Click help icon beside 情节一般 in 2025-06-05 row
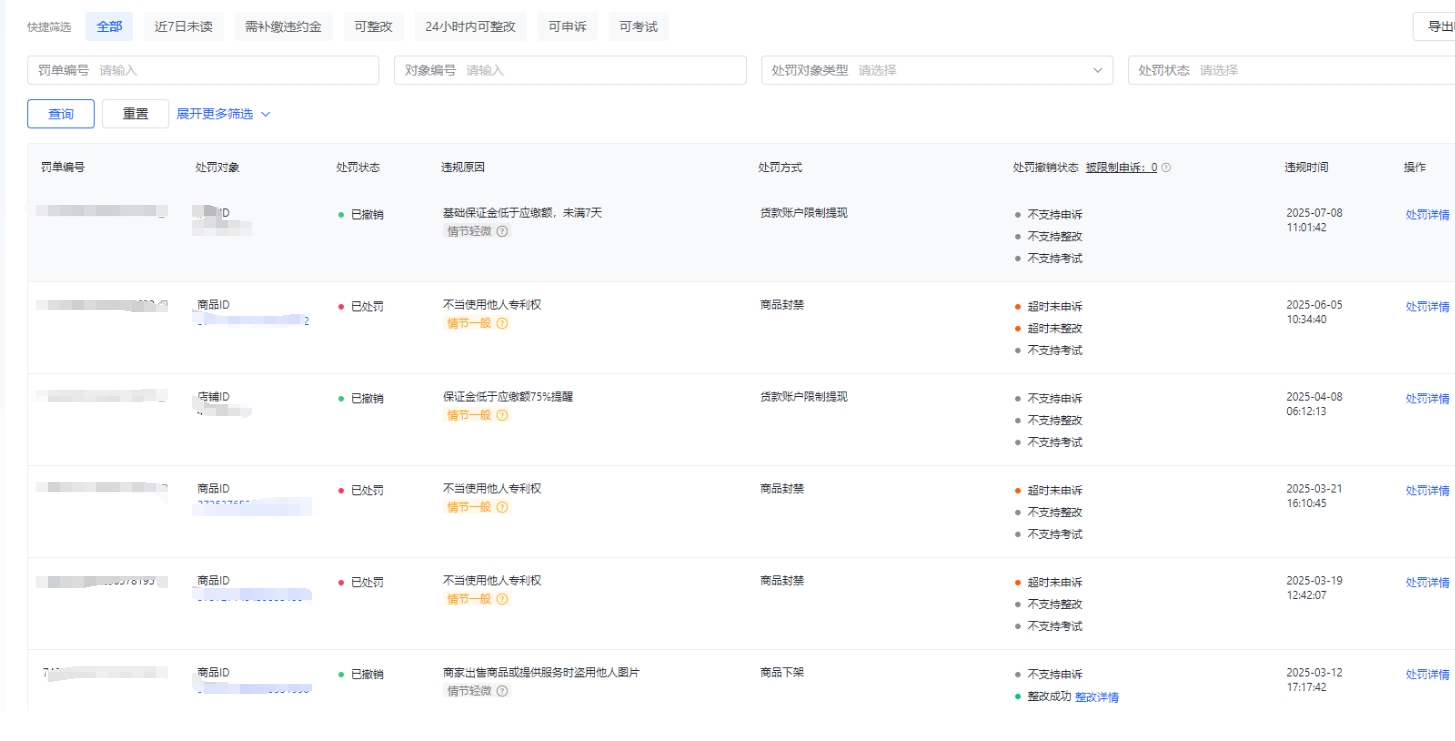 click(x=502, y=323)
